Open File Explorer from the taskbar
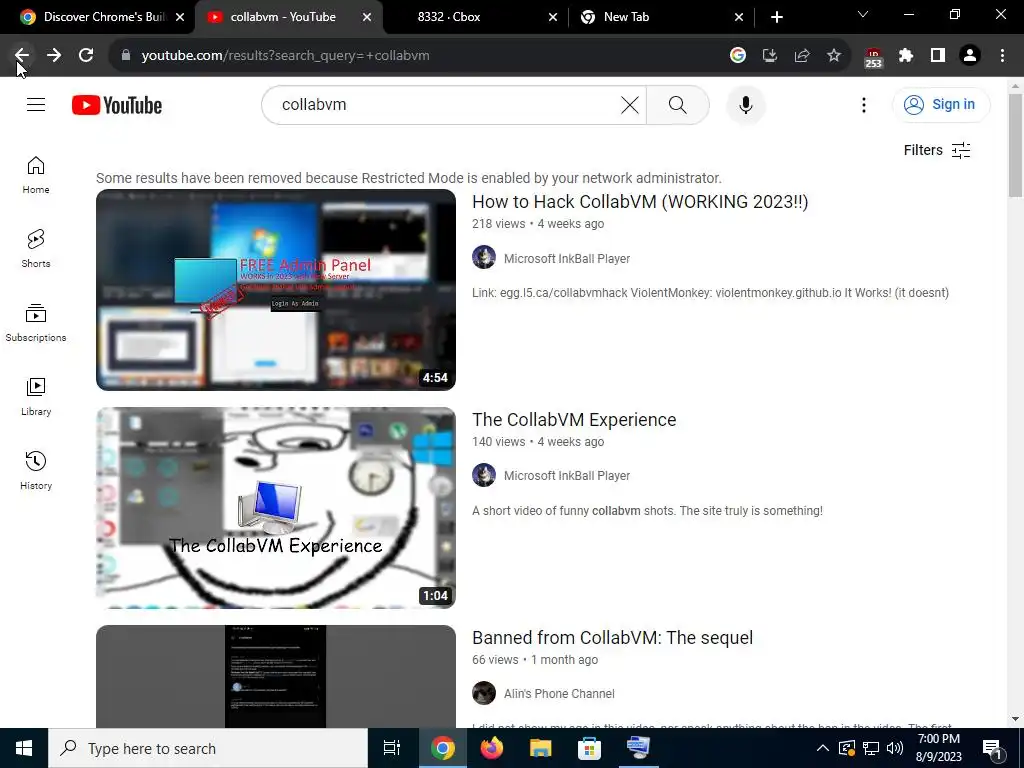 point(540,748)
